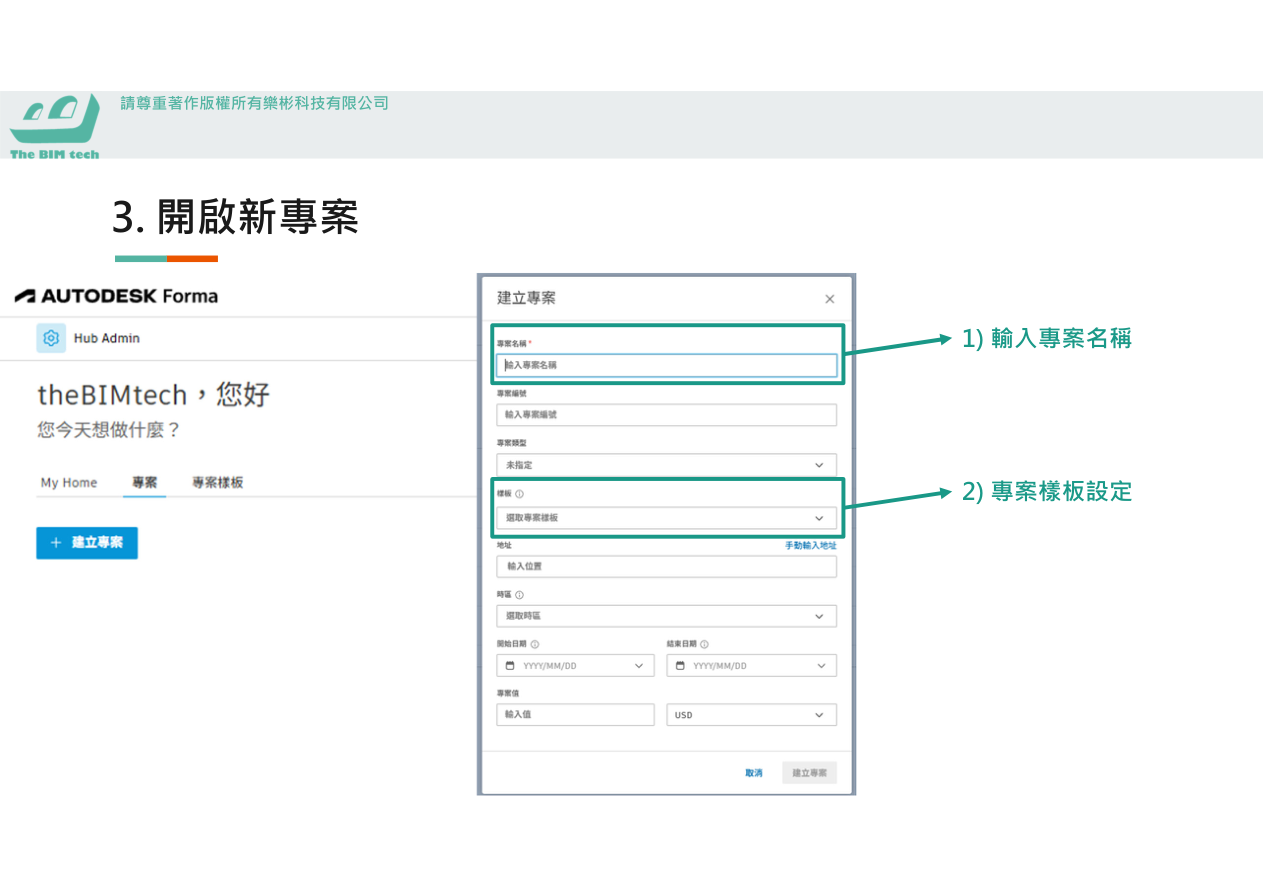Click the 建立專案 dialog title text

pos(527,298)
